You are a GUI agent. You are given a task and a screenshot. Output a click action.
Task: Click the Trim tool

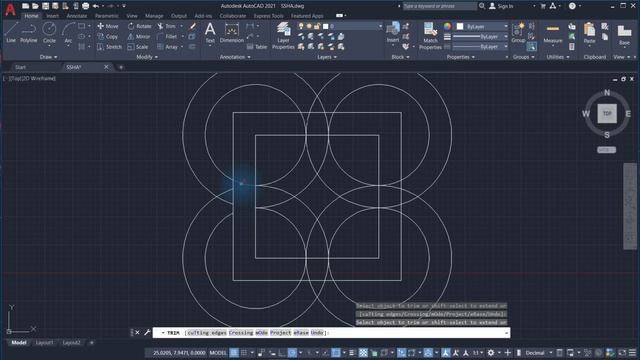tap(167, 26)
